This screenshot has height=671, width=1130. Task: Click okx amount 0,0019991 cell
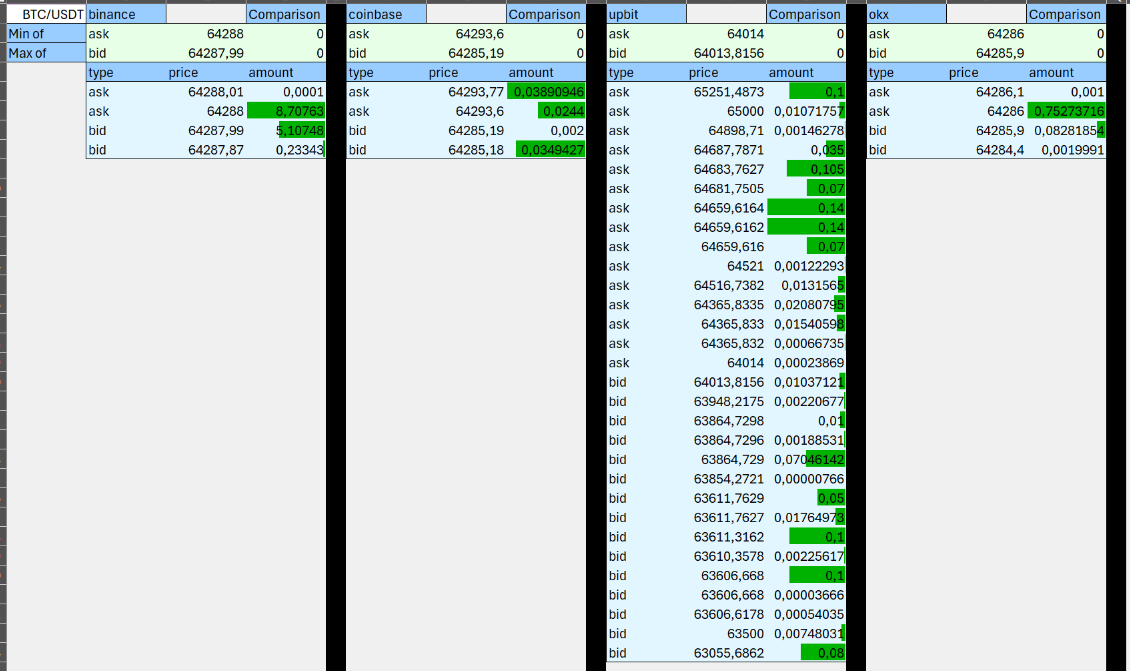click(x=1066, y=150)
